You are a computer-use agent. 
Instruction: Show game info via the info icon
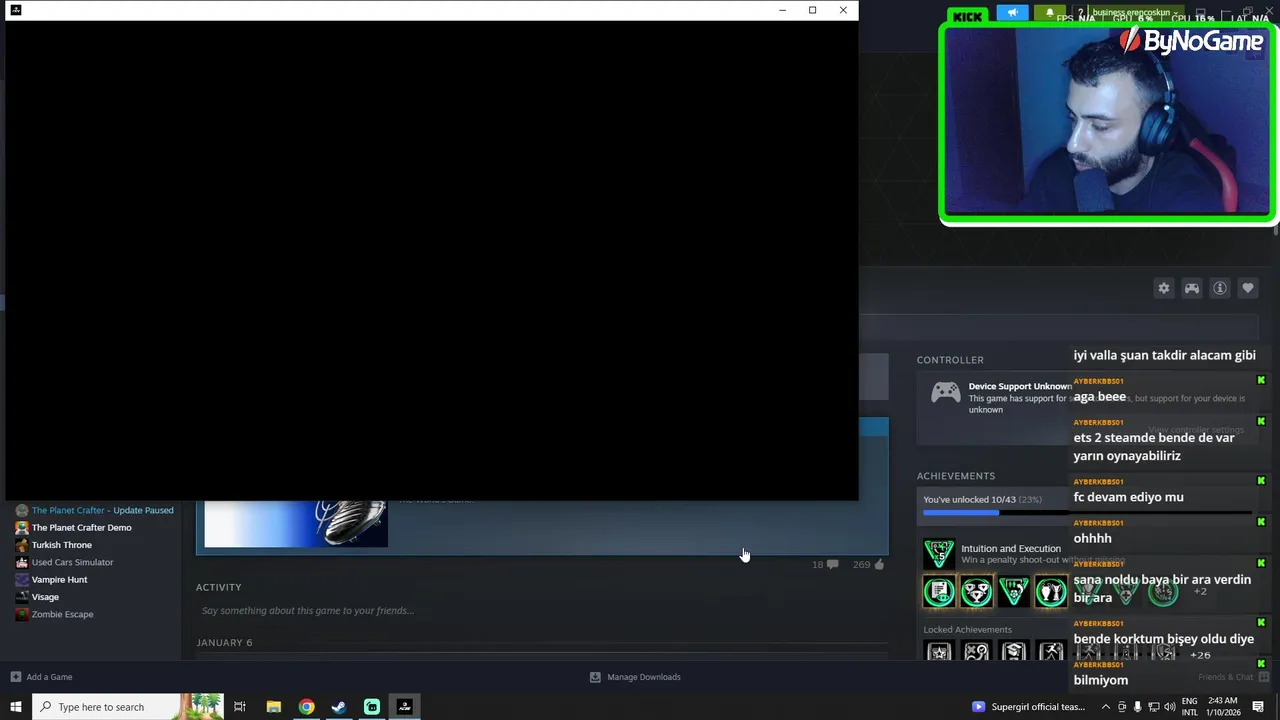(1220, 288)
